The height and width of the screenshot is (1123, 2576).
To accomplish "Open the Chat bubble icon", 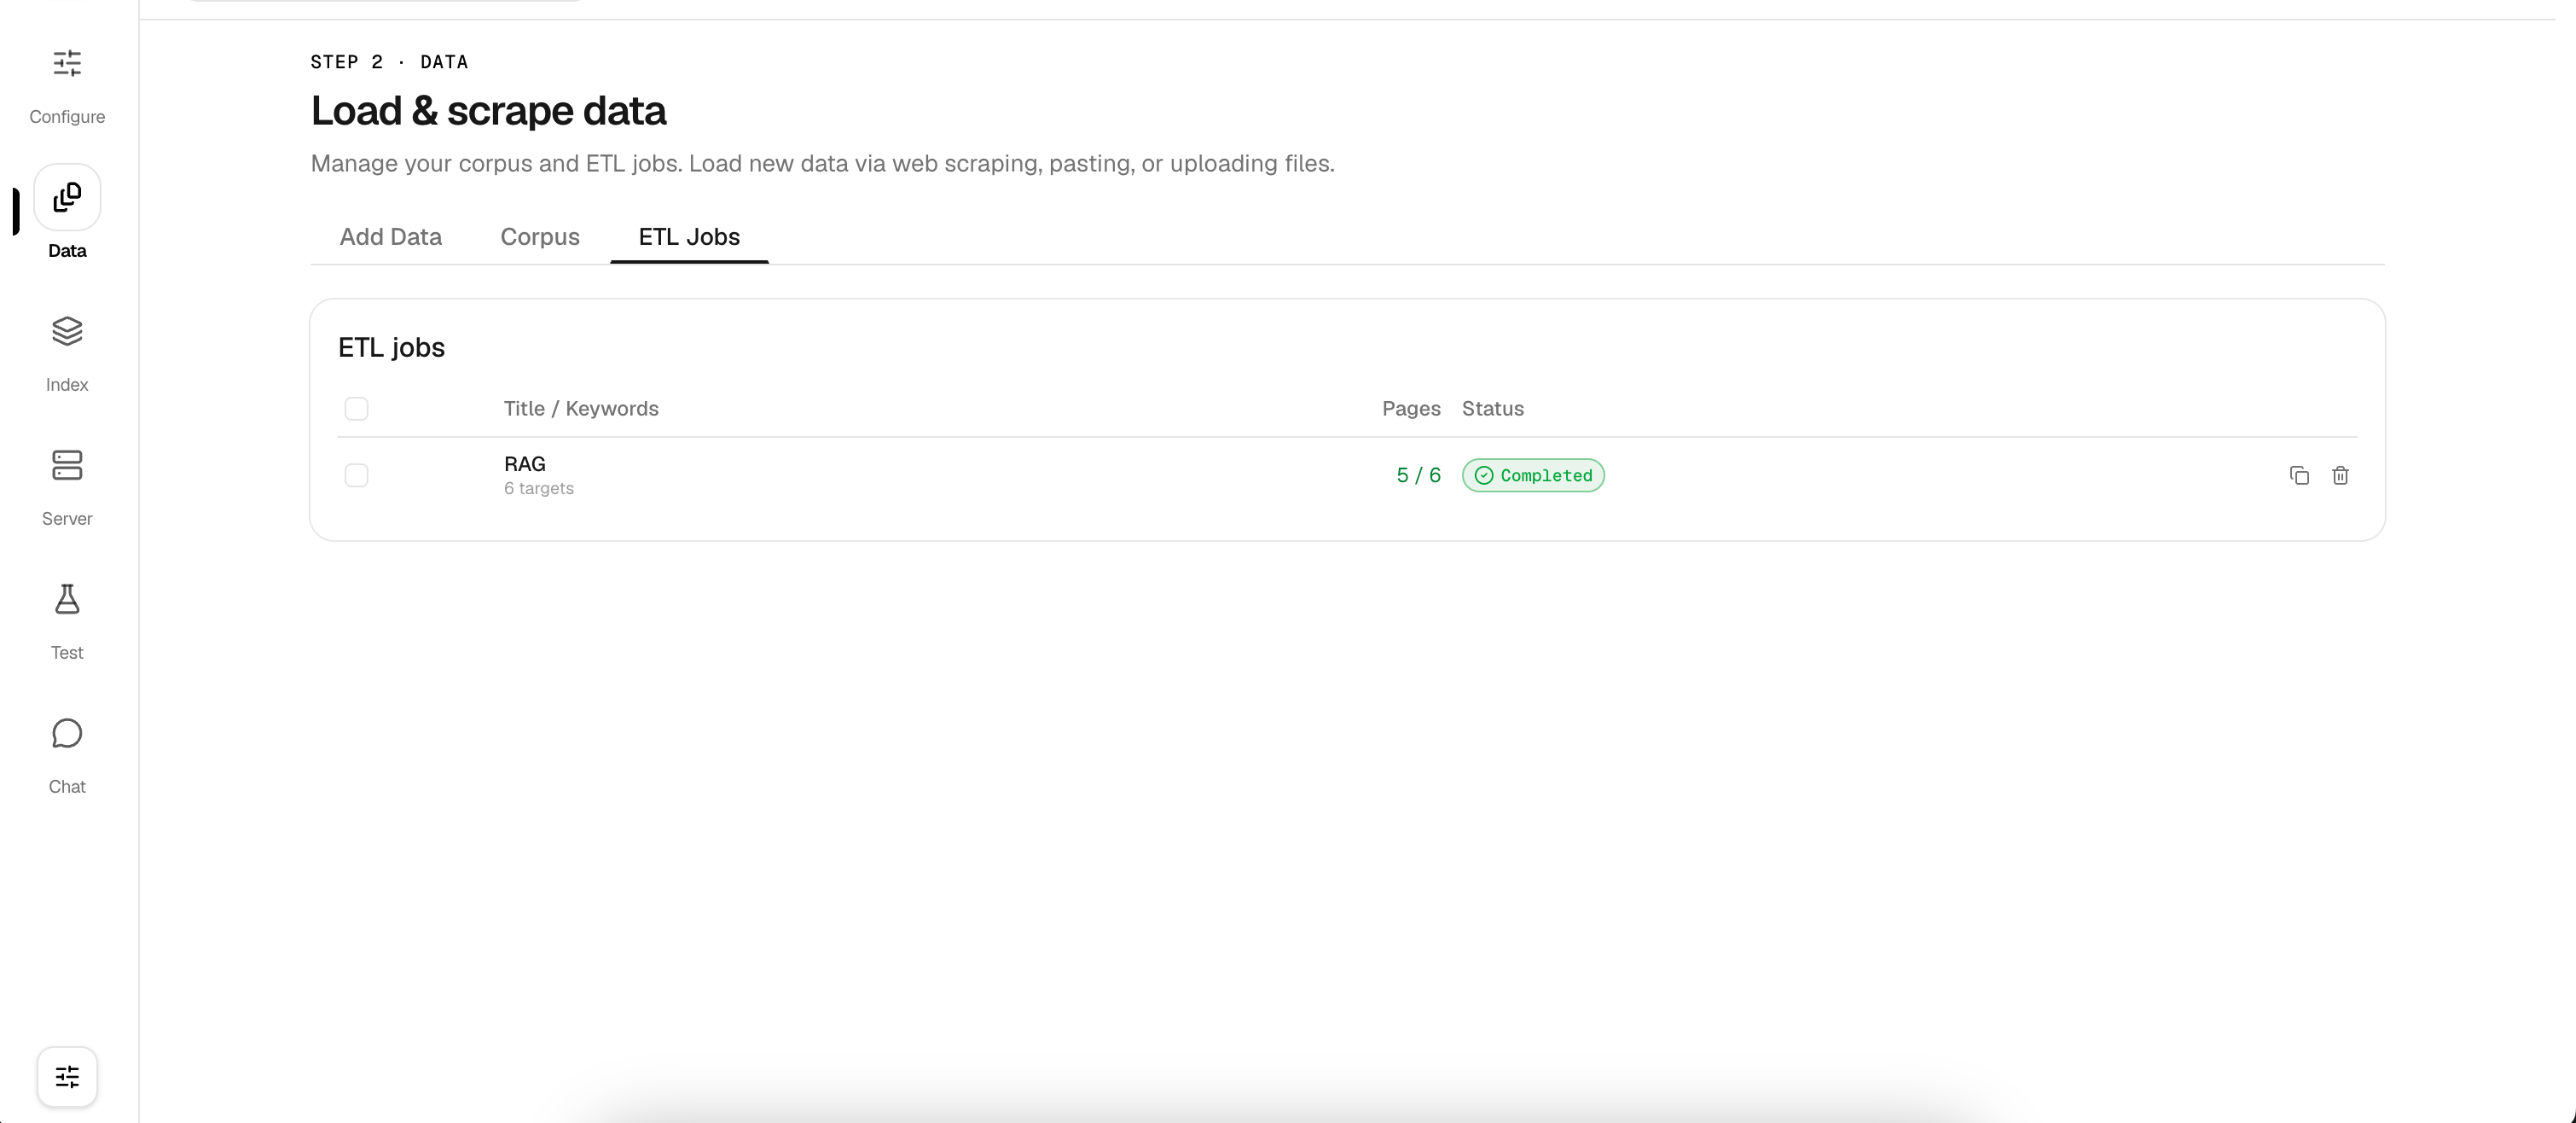I will tap(67, 733).
